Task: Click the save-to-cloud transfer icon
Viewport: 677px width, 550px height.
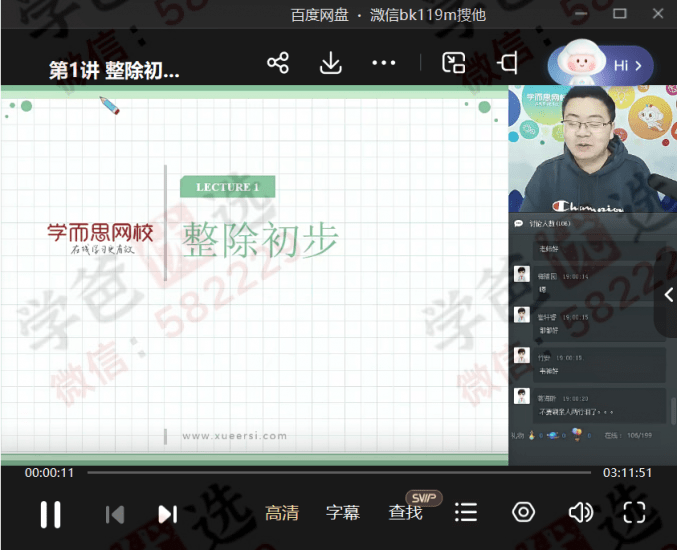Action: pos(453,63)
